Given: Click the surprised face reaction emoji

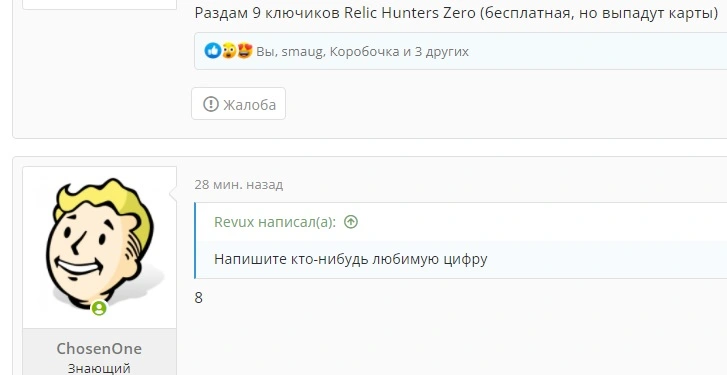Looking at the screenshot, I should point(228,51).
